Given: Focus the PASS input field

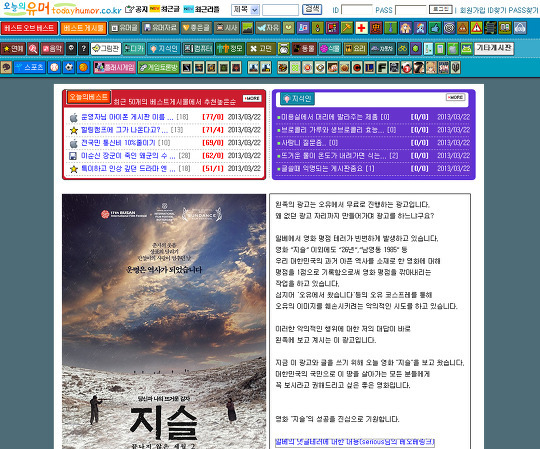Looking at the screenshot, I should point(411,10).
